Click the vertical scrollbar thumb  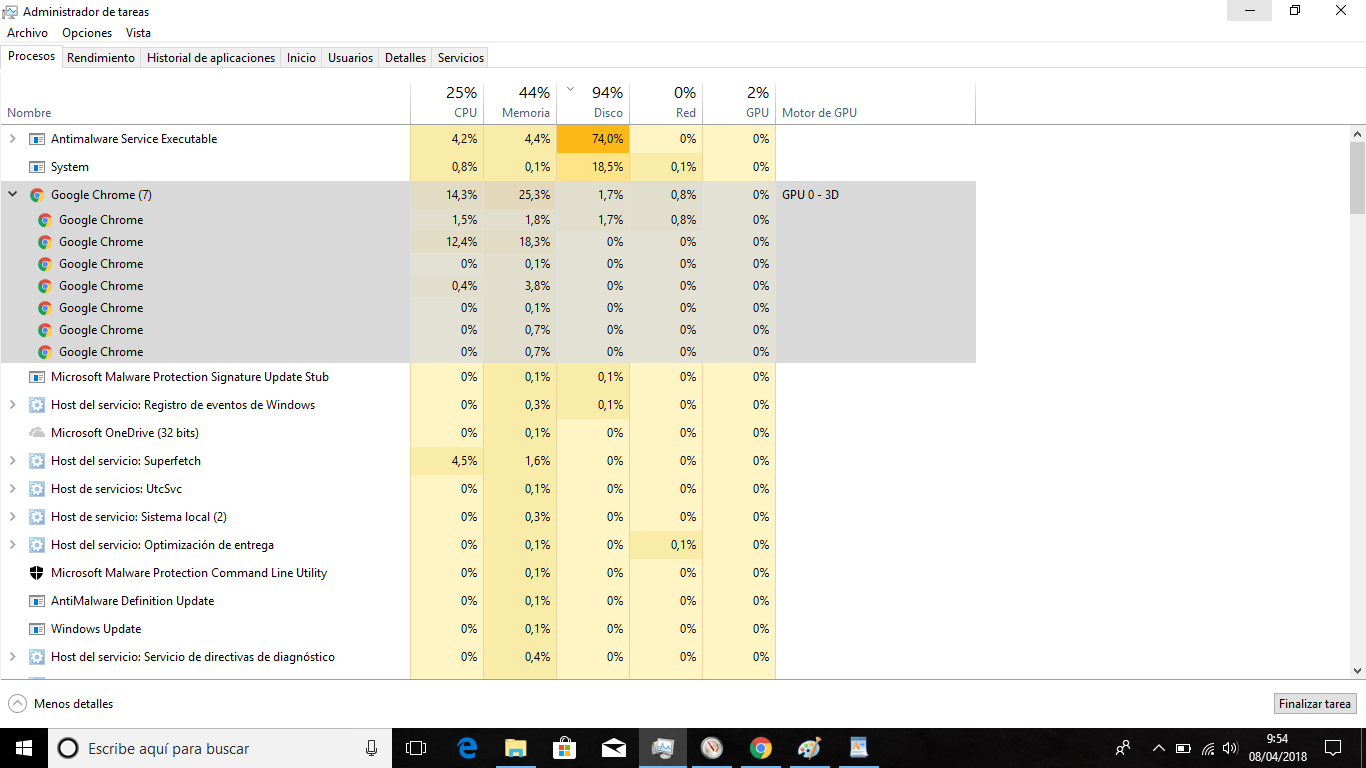[x=1358, y=178]
